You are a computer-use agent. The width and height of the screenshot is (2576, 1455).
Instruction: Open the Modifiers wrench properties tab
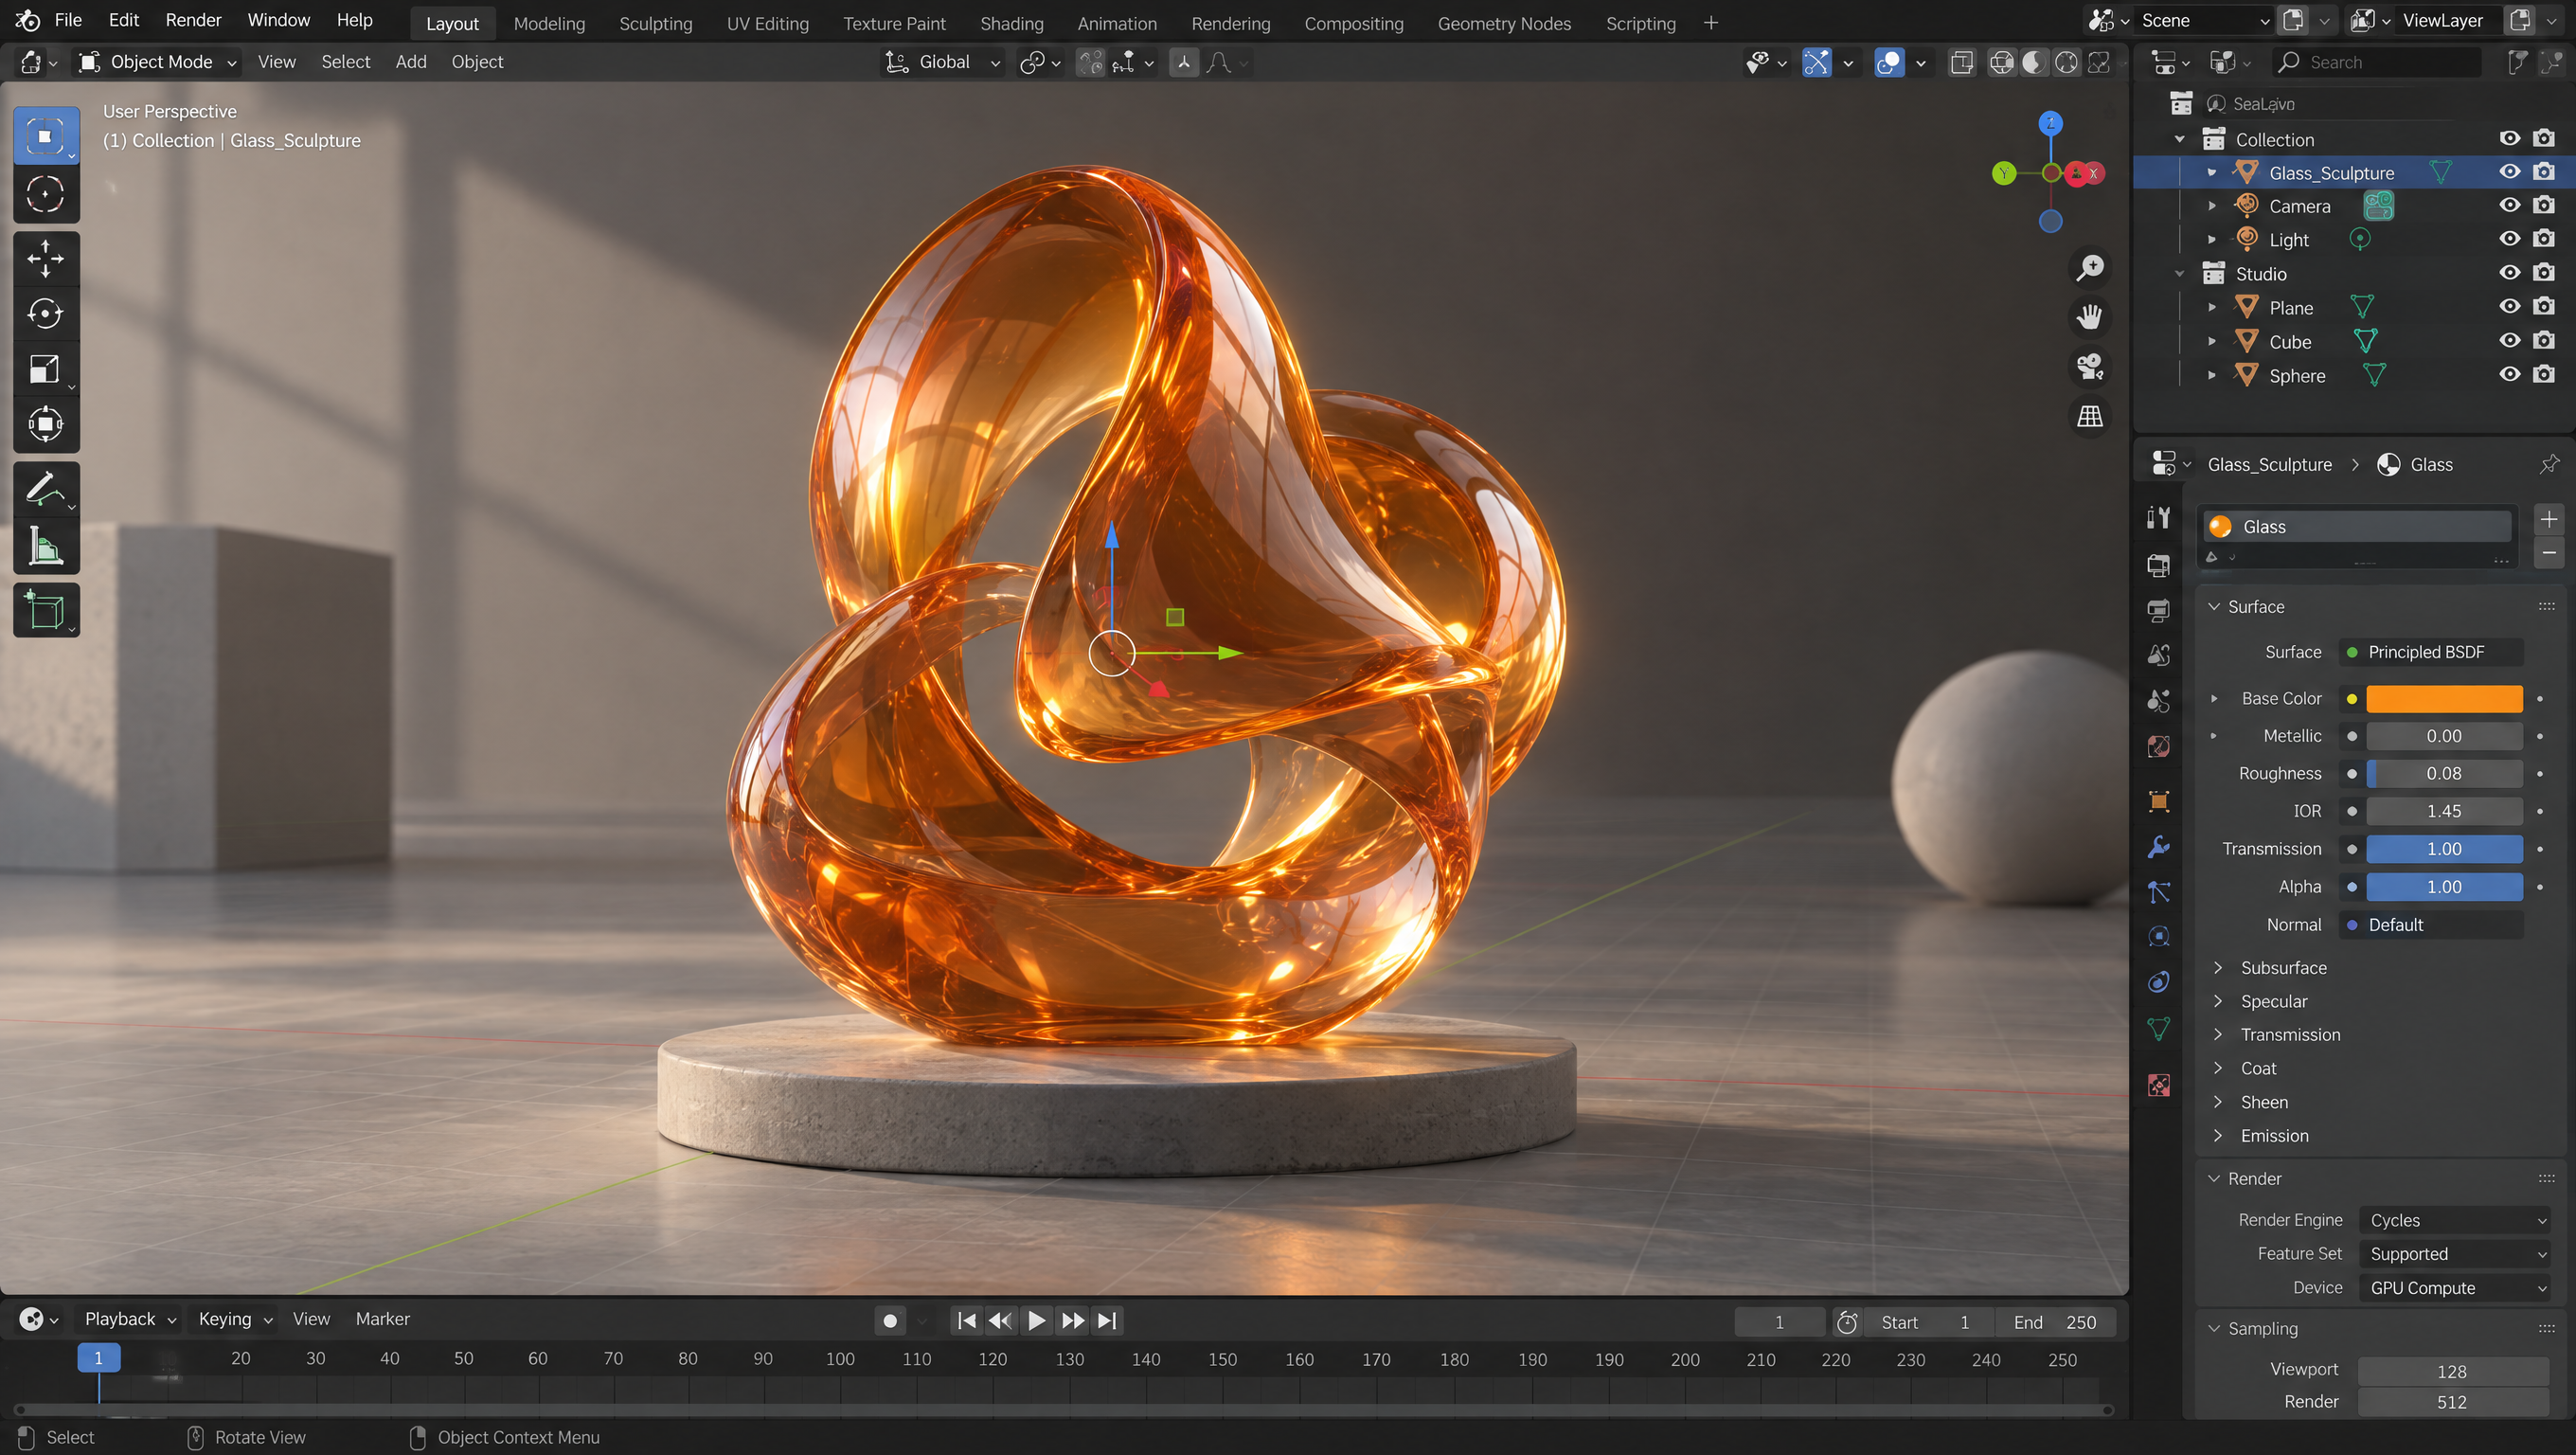2159,847
